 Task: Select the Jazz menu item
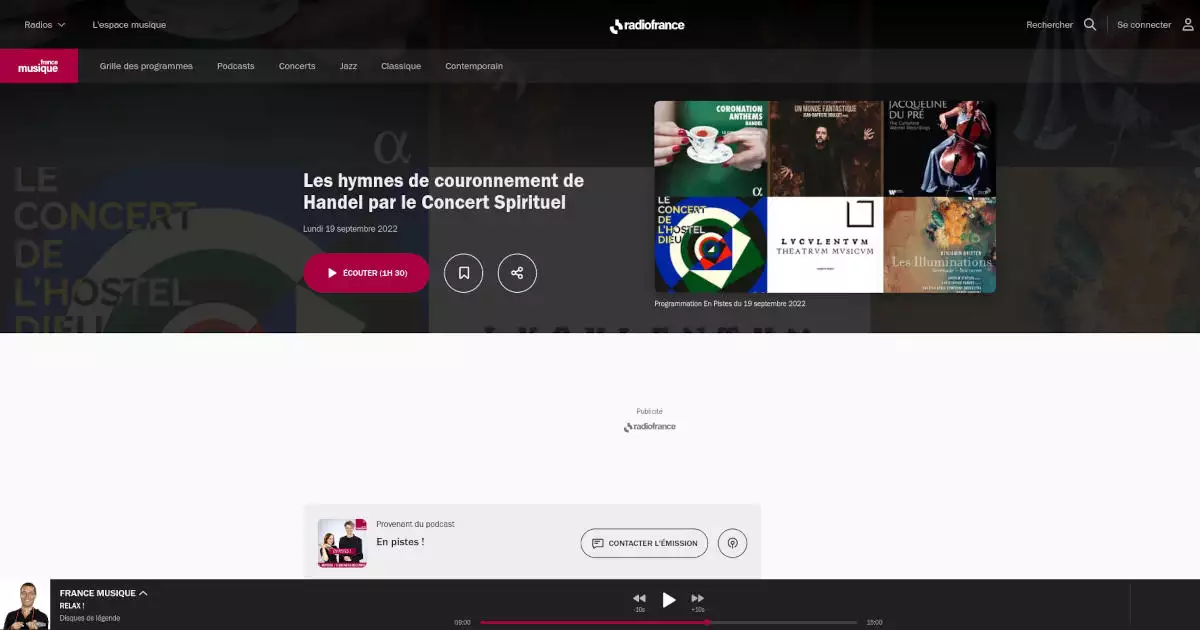click(x=348, y=66)
